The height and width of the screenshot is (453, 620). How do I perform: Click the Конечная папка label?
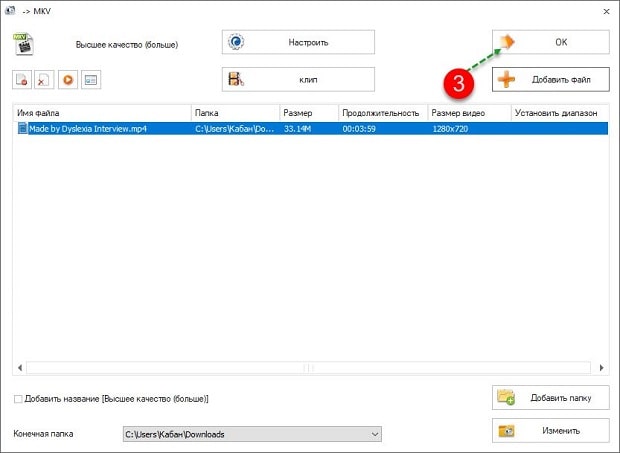[43, 434]
